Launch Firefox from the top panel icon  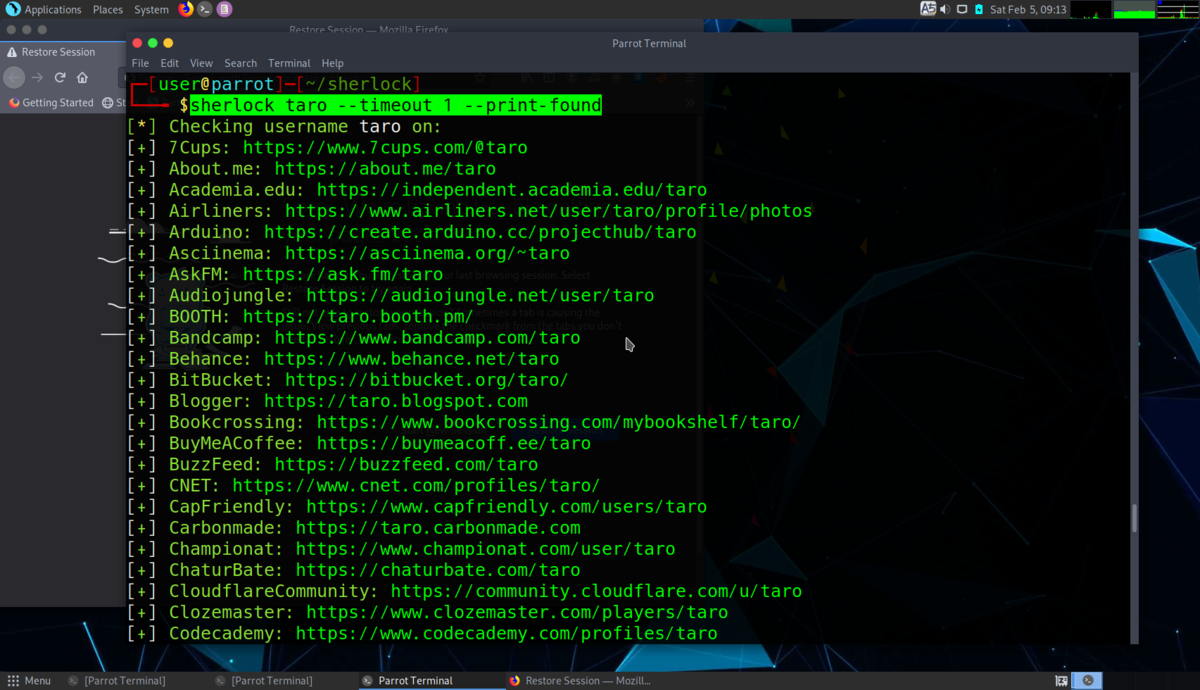click(x=186, y=9)
